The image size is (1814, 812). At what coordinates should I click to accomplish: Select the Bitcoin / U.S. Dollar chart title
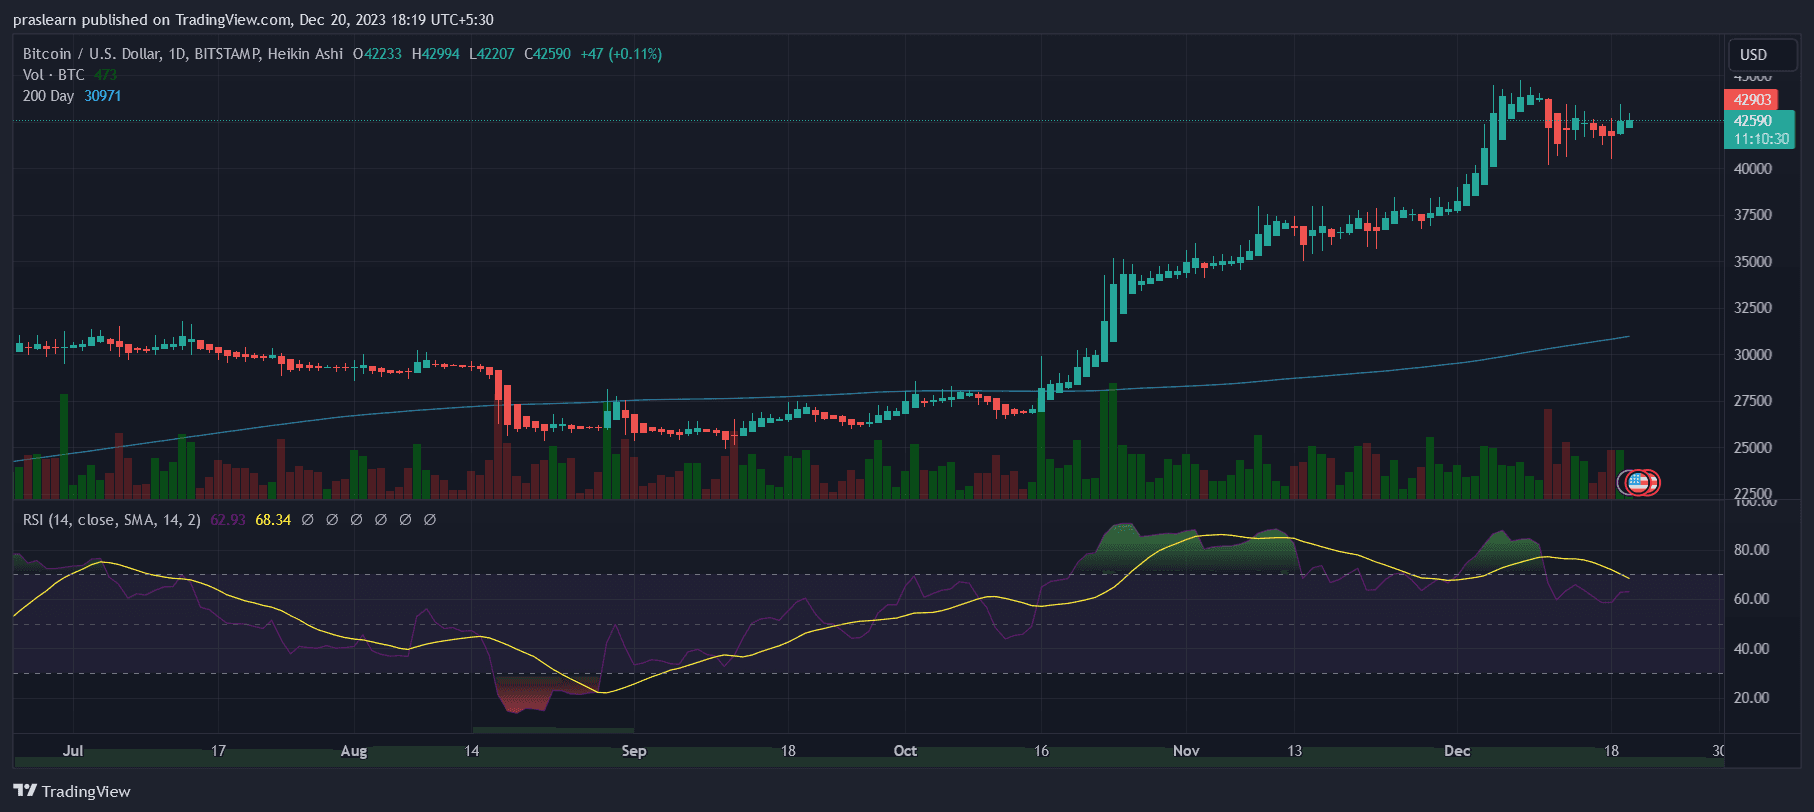(x=182, y=54)
